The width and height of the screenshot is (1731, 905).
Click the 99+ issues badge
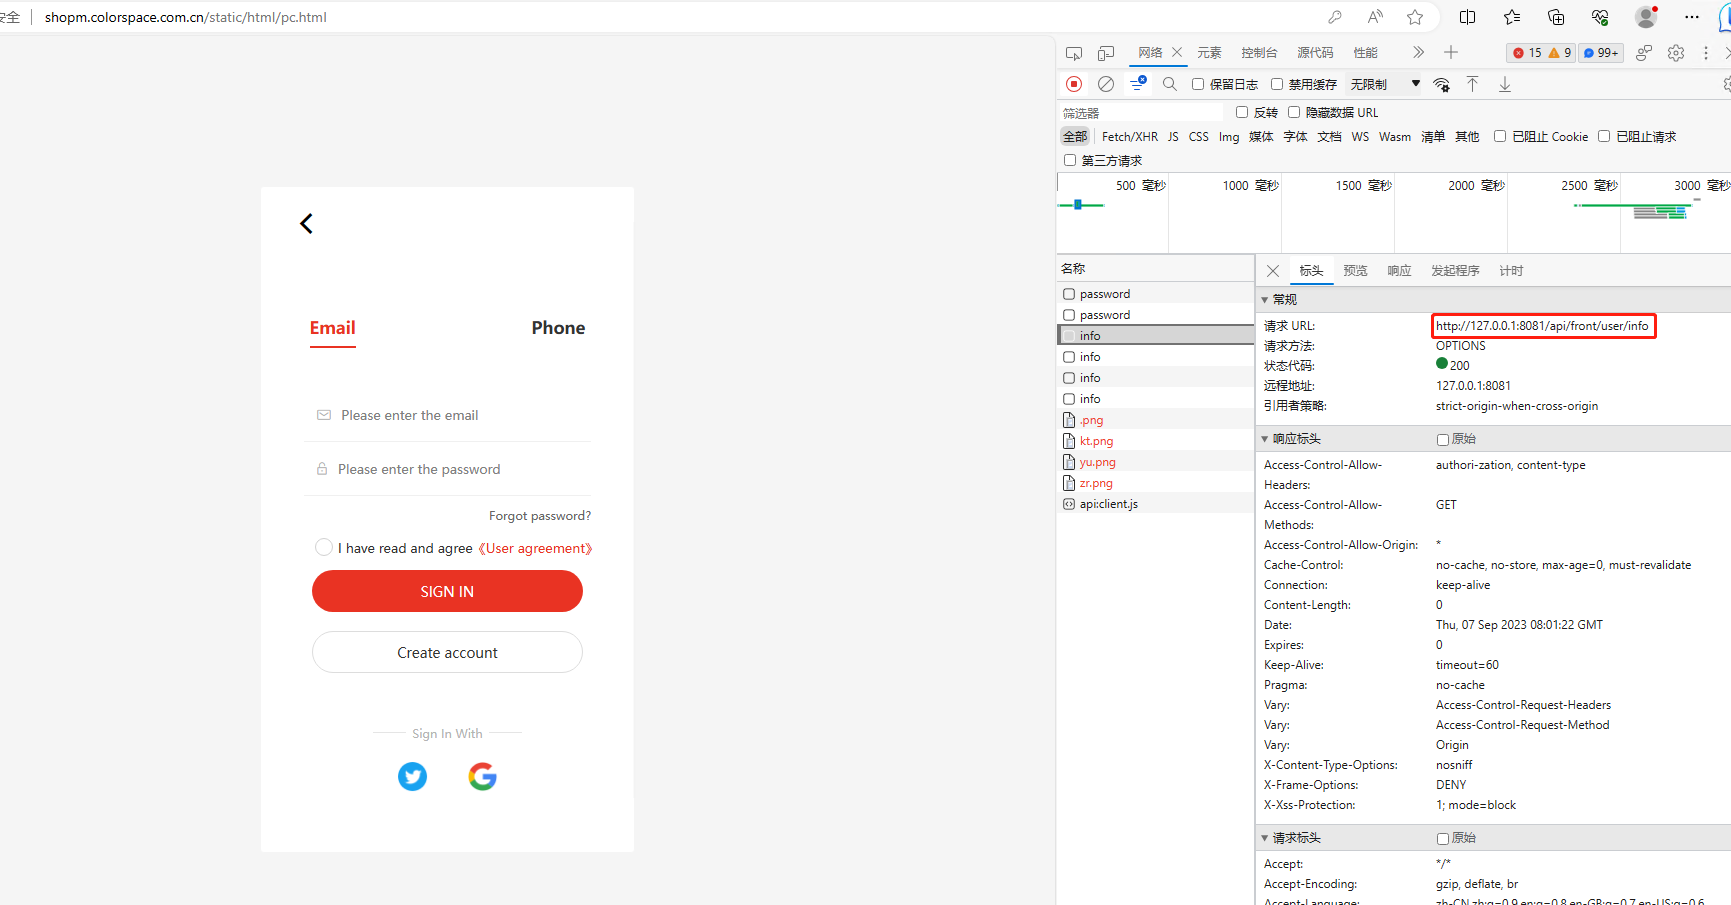coord(1601,53)
